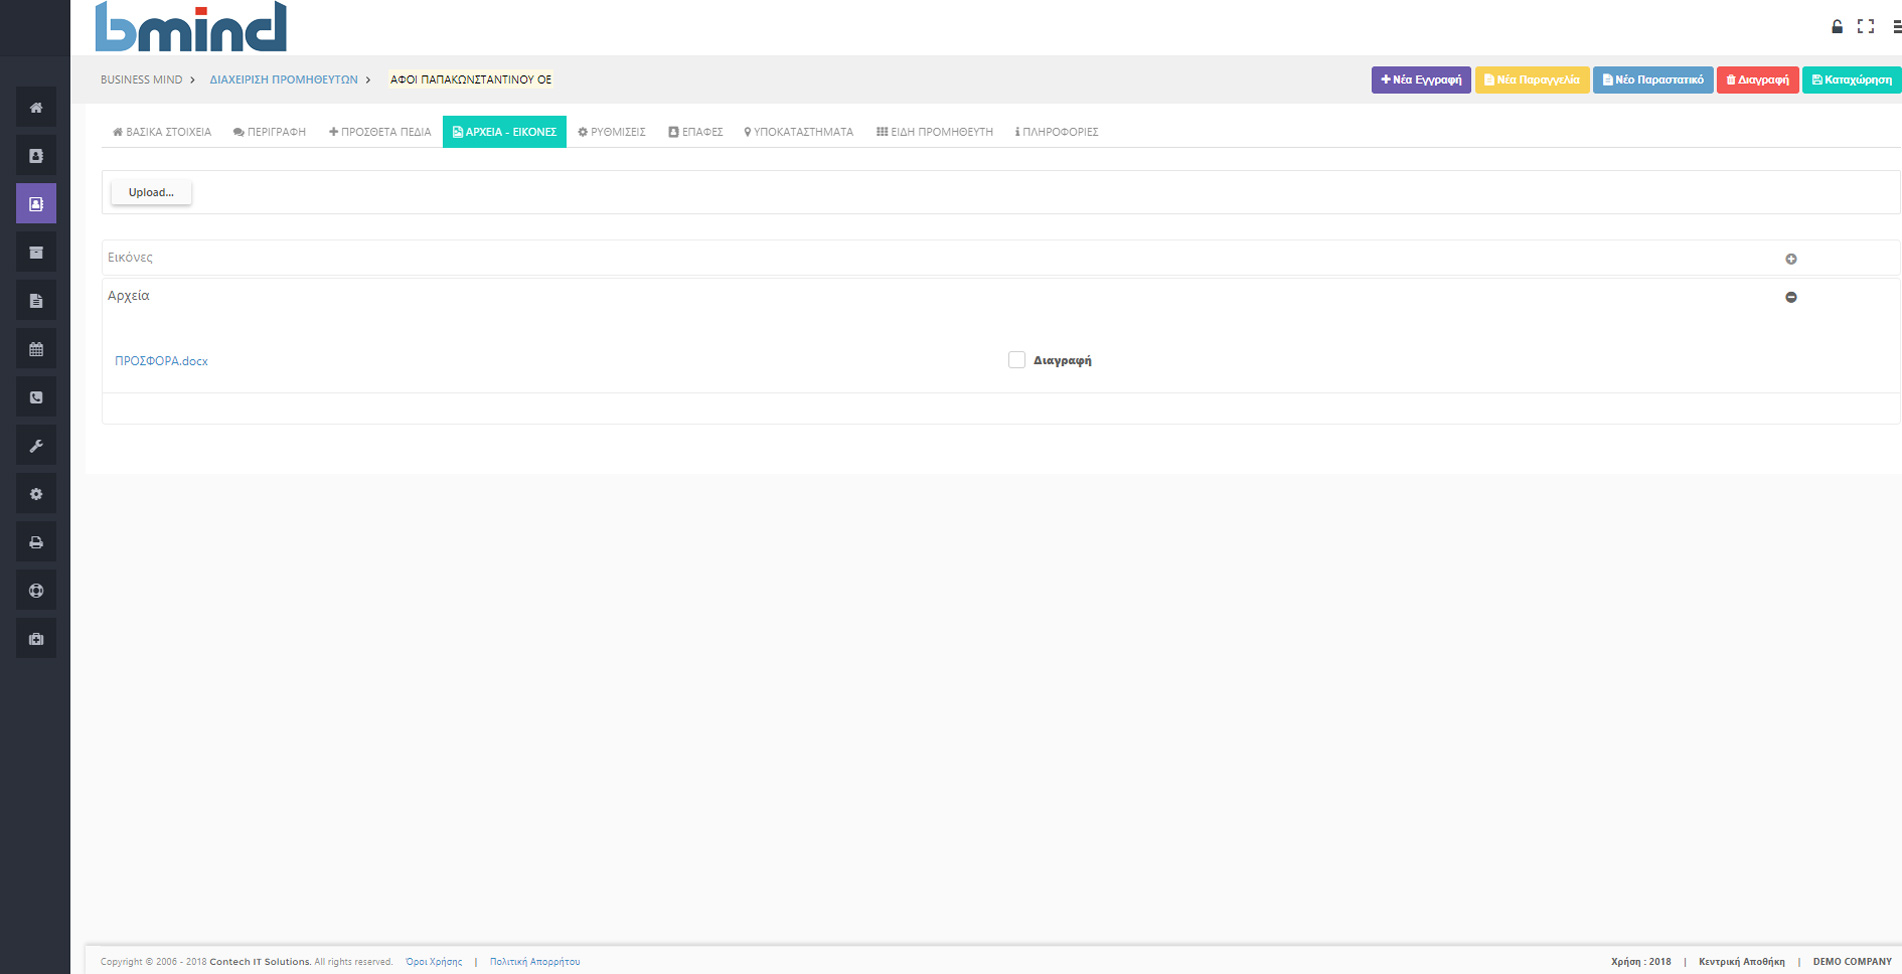Open the document page sidebar icon
Viewport: 1902px width, 974px height.
tap(36, 300)
